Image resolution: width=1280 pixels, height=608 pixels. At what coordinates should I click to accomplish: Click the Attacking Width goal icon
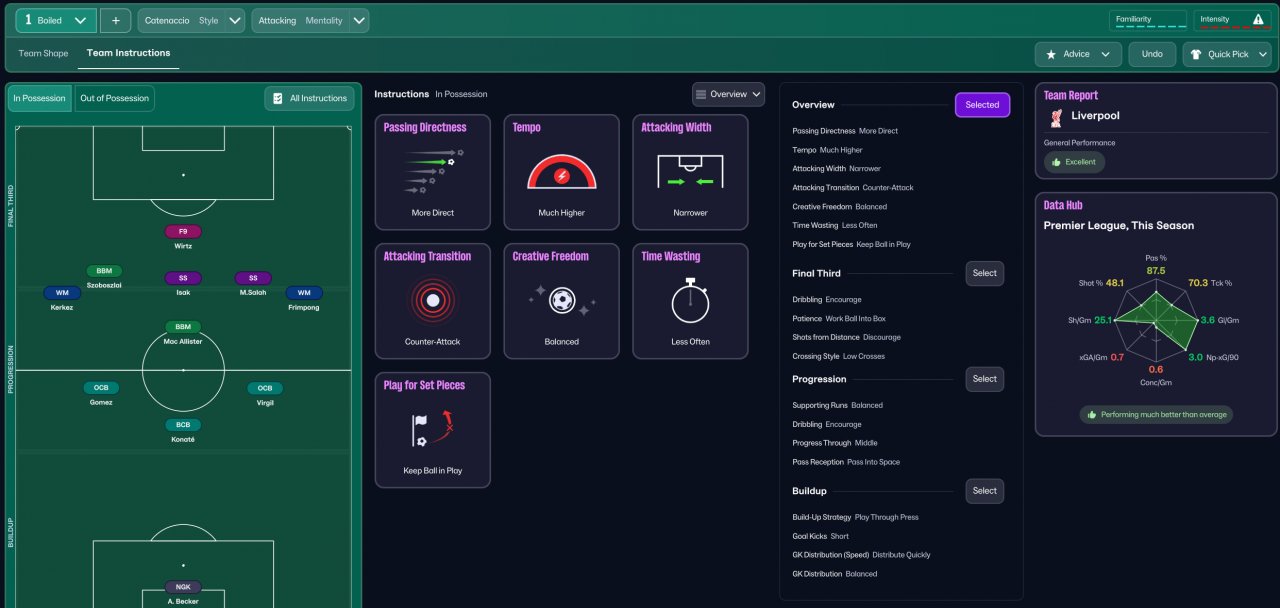click(x=690, y=171)
